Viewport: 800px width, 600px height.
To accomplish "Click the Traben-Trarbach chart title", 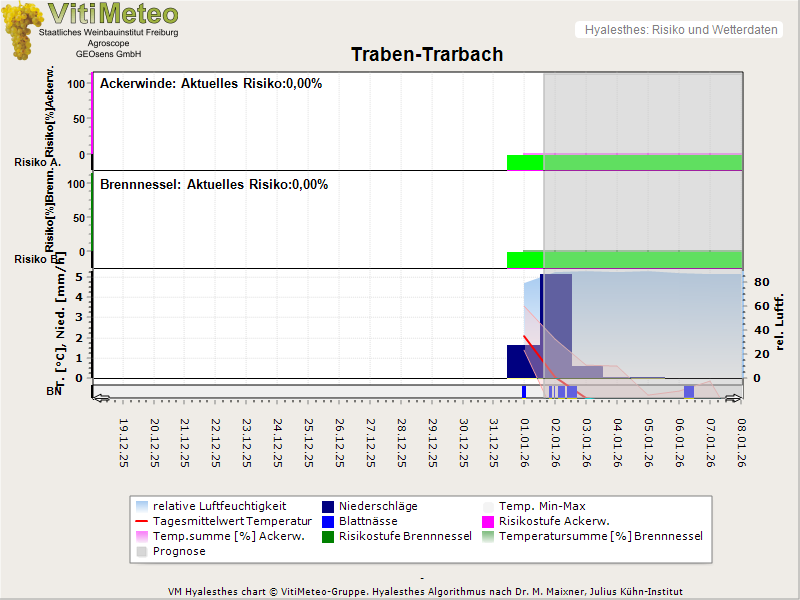I will [427, 54].
